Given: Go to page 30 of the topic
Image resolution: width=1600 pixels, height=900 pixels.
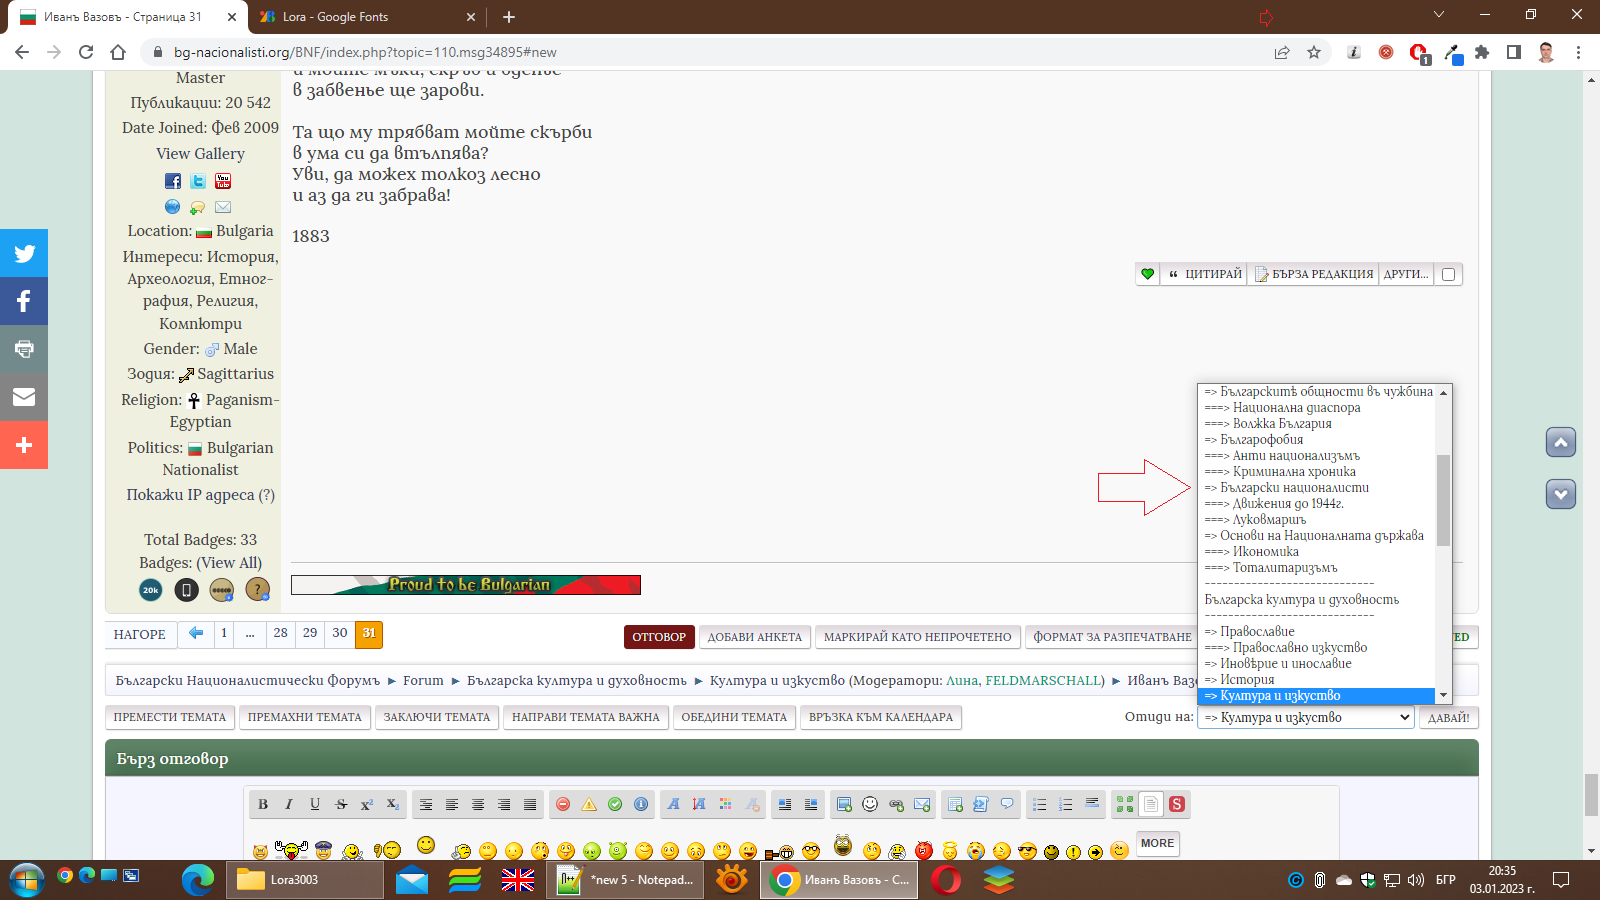Looking at the screenshot, I should (340, 634).
